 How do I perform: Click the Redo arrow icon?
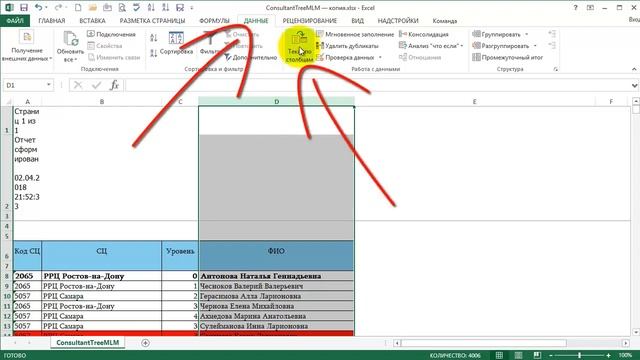pyautogui.click(x=58, y=8)
